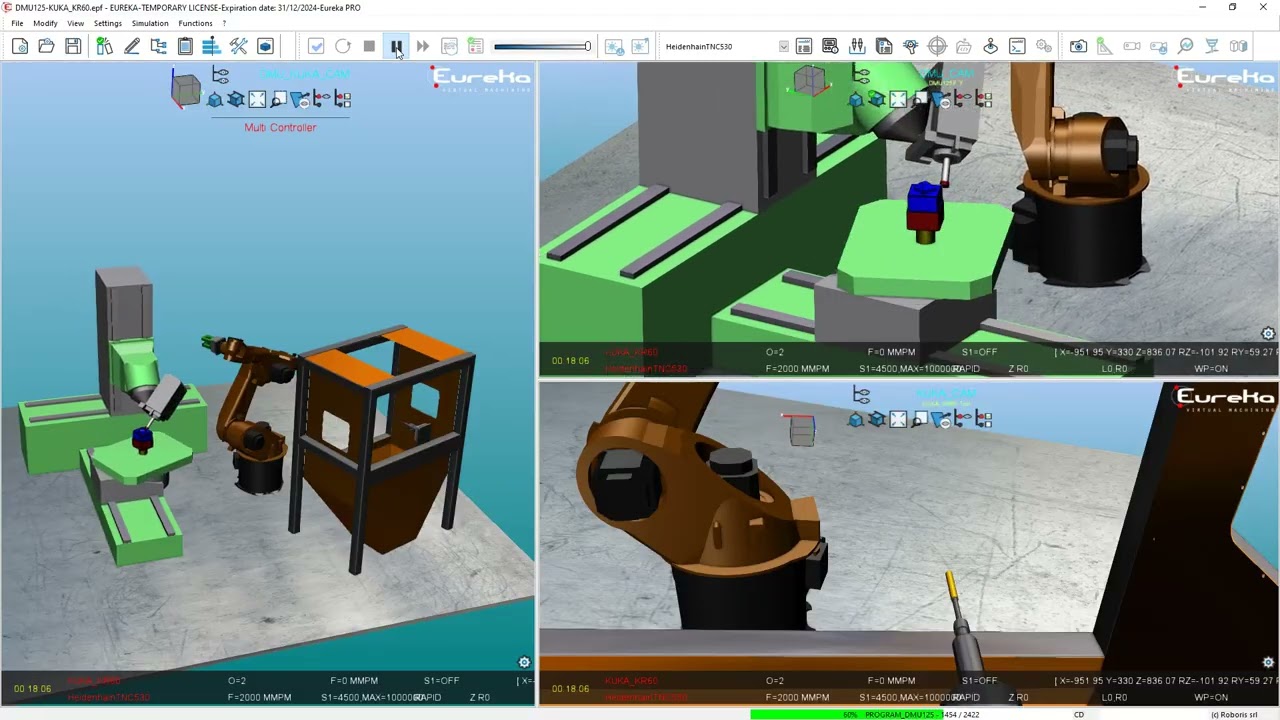Open the wrench and screwdriver settings icon

point(238,46)
